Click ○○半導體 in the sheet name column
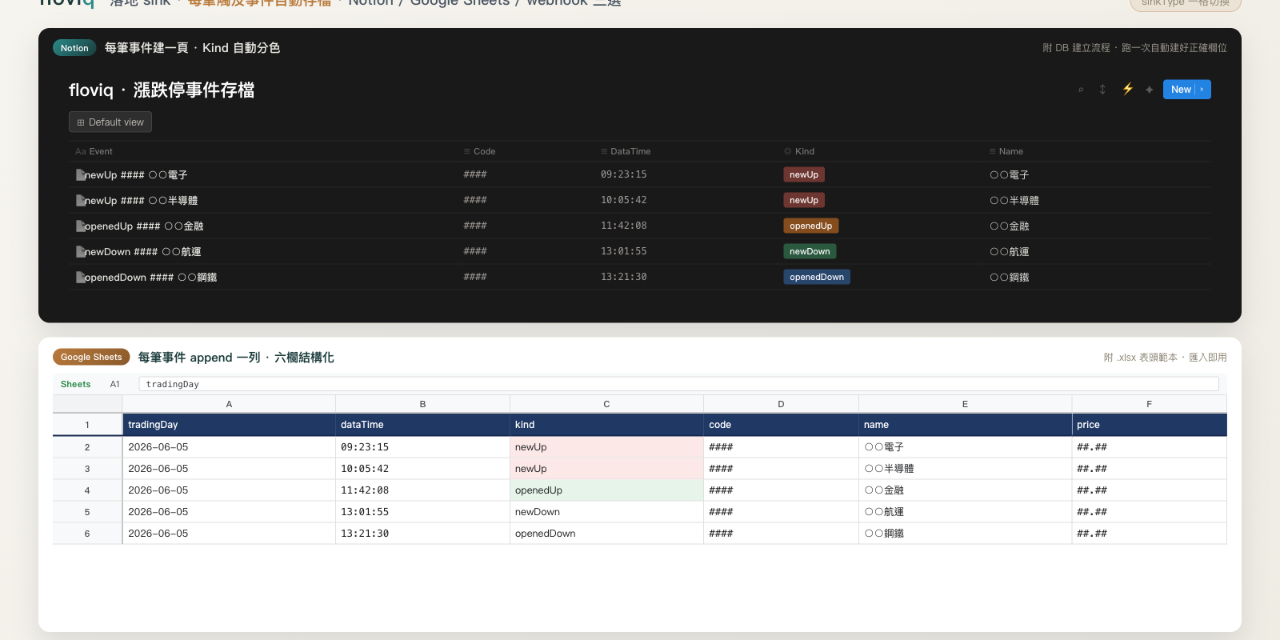The width and height of the screenshot is (1280, 640). (x=965, y=469)
